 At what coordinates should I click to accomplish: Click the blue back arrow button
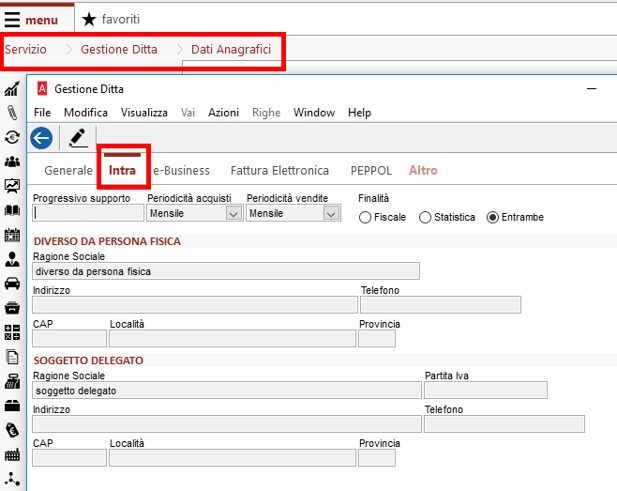tap(41, 138)
